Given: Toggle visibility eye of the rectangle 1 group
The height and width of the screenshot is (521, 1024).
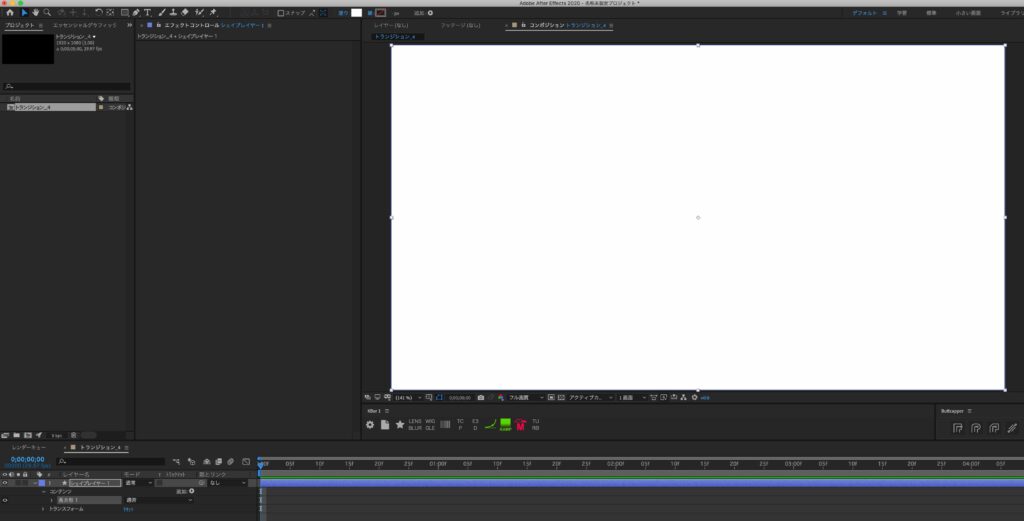Looking at the screenshot, I should (x=5, y=500).
